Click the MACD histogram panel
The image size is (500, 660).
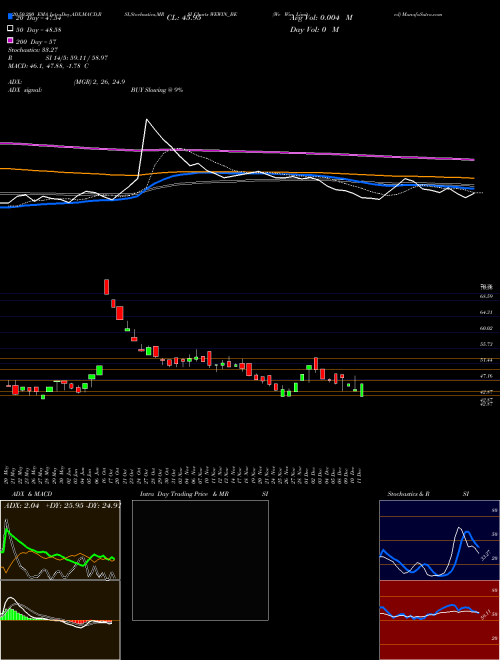click(60, 620)
